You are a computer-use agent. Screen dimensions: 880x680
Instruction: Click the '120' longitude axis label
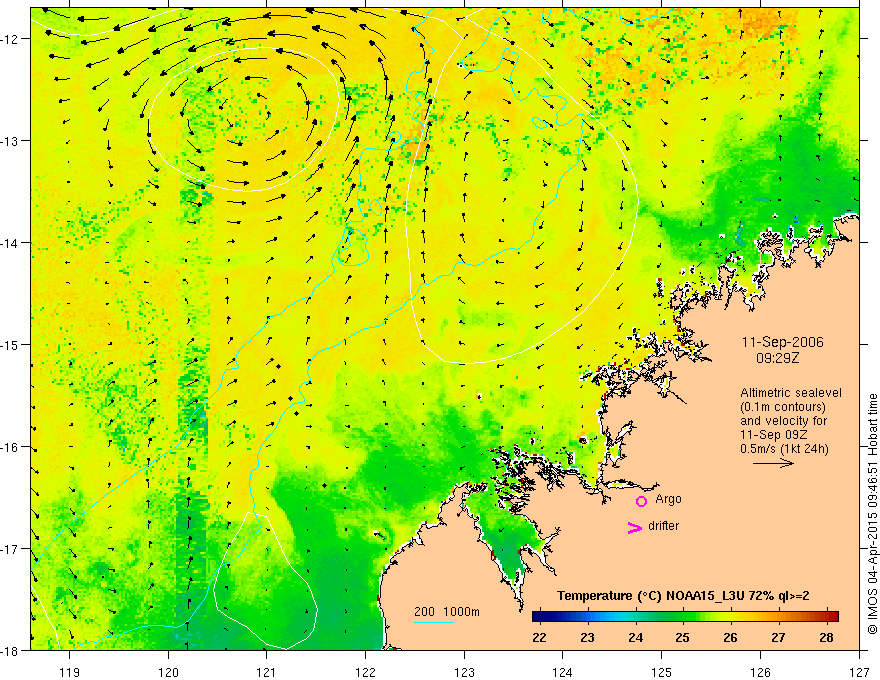click(x=168, y=672)
